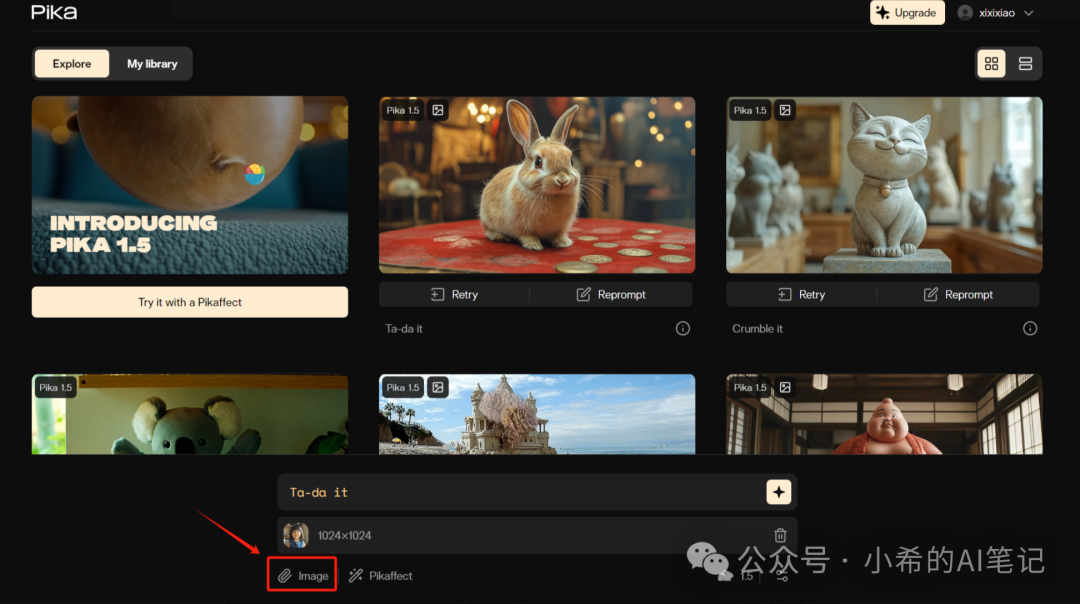Switch to the Explore tab

72,63
